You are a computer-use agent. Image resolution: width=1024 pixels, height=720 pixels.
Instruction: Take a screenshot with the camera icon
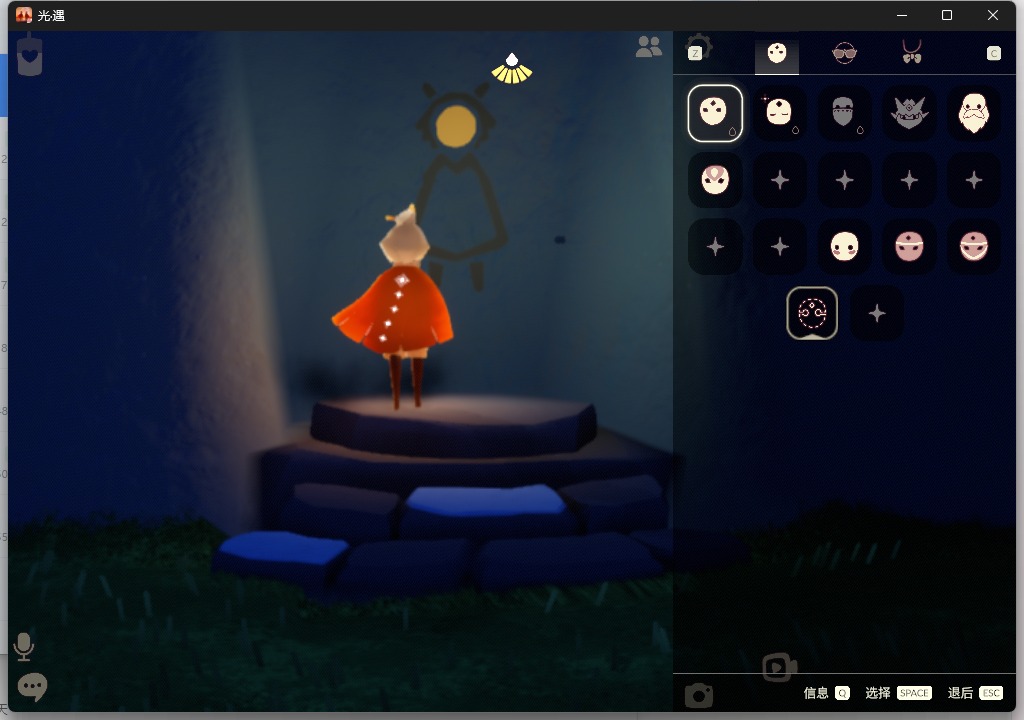699,695
